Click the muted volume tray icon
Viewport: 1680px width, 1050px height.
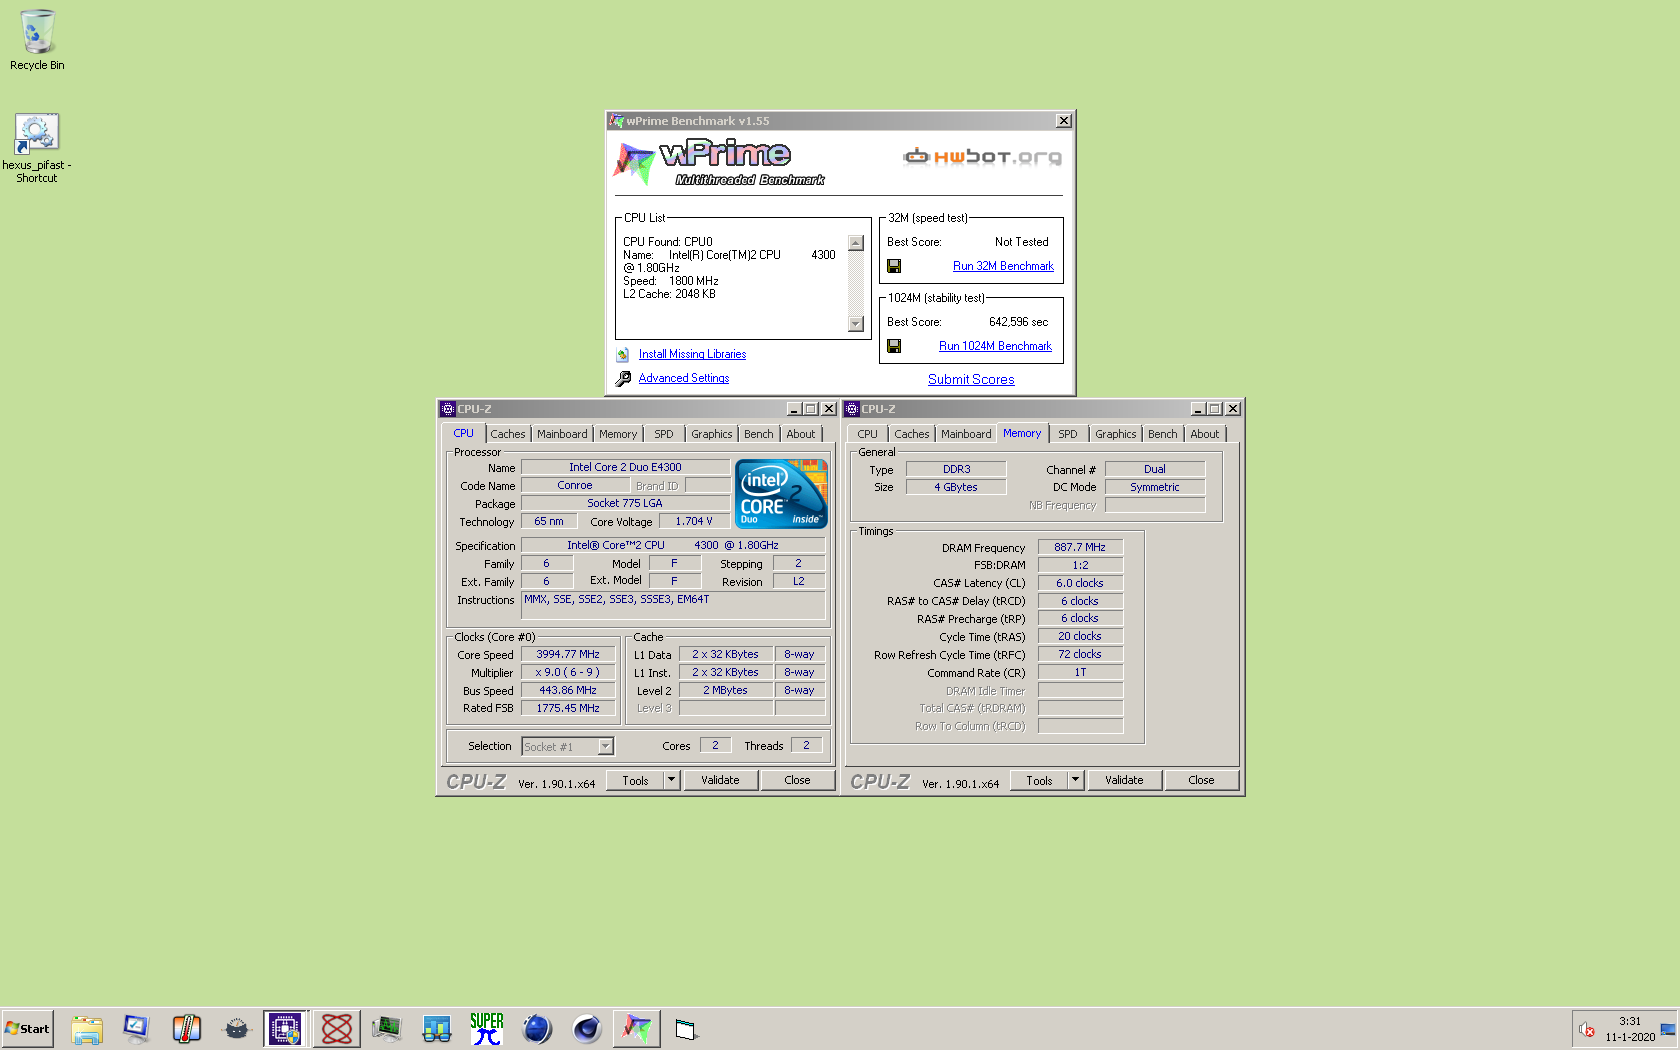pos(1586,1029)
